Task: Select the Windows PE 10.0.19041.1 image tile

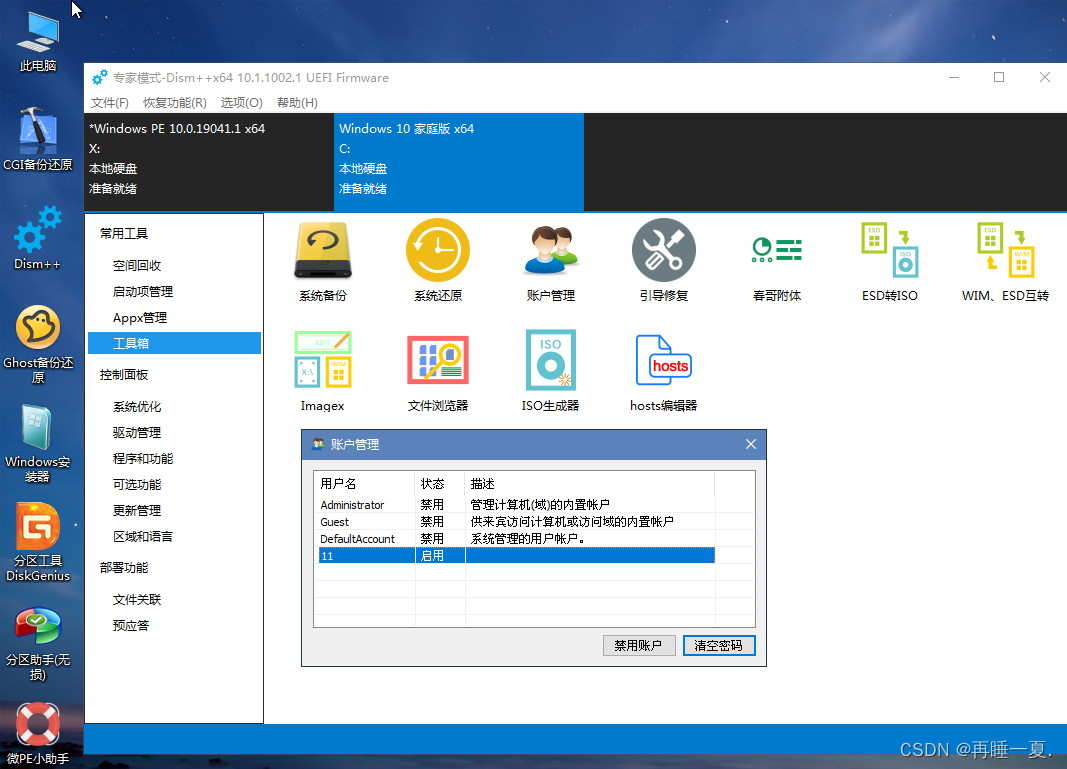Action: point(209,162)
